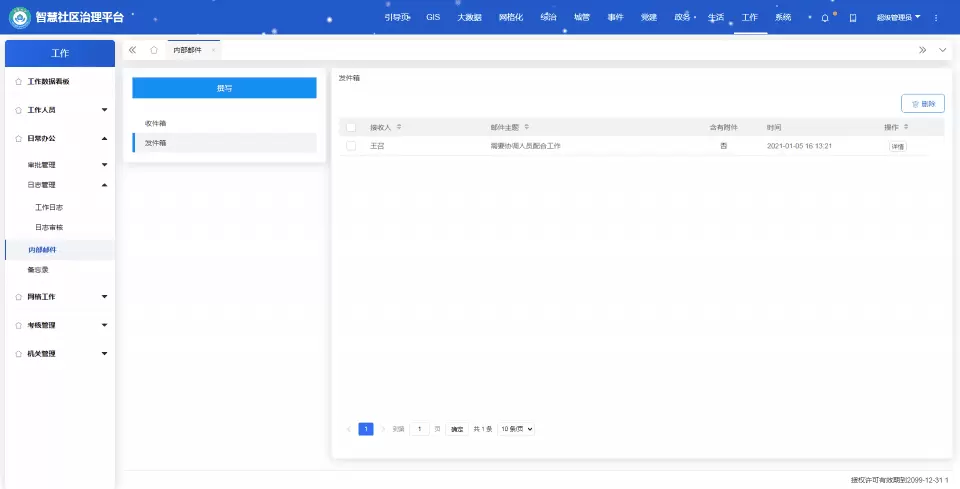The width and height of the screenshot is (960, 489).
Task: Close the 内部邮件 tab
Action: tap(213, 50)
